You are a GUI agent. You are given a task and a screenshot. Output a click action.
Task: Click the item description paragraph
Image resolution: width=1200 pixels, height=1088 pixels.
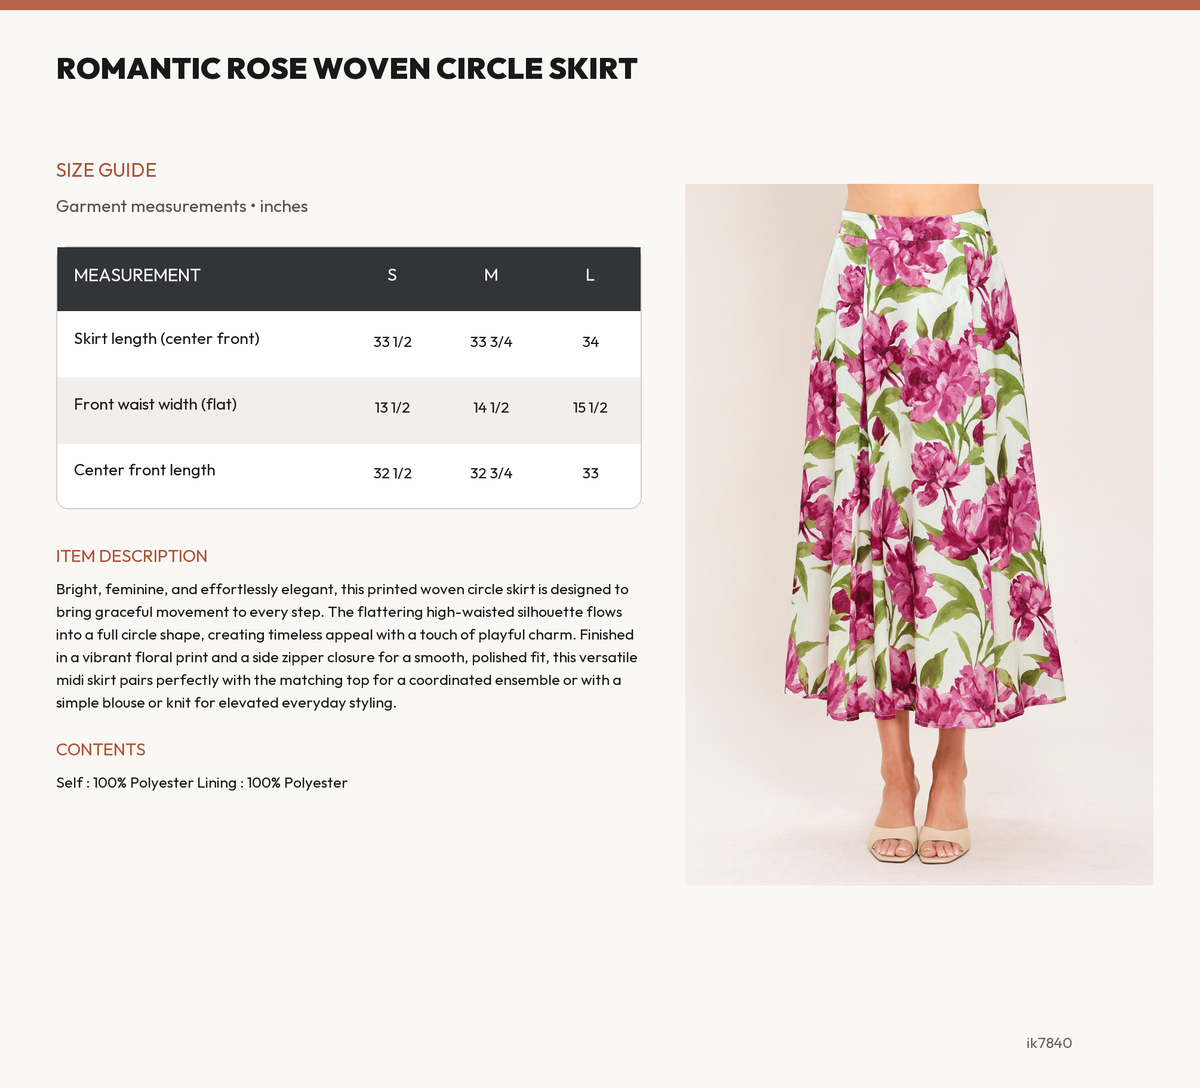347,646
